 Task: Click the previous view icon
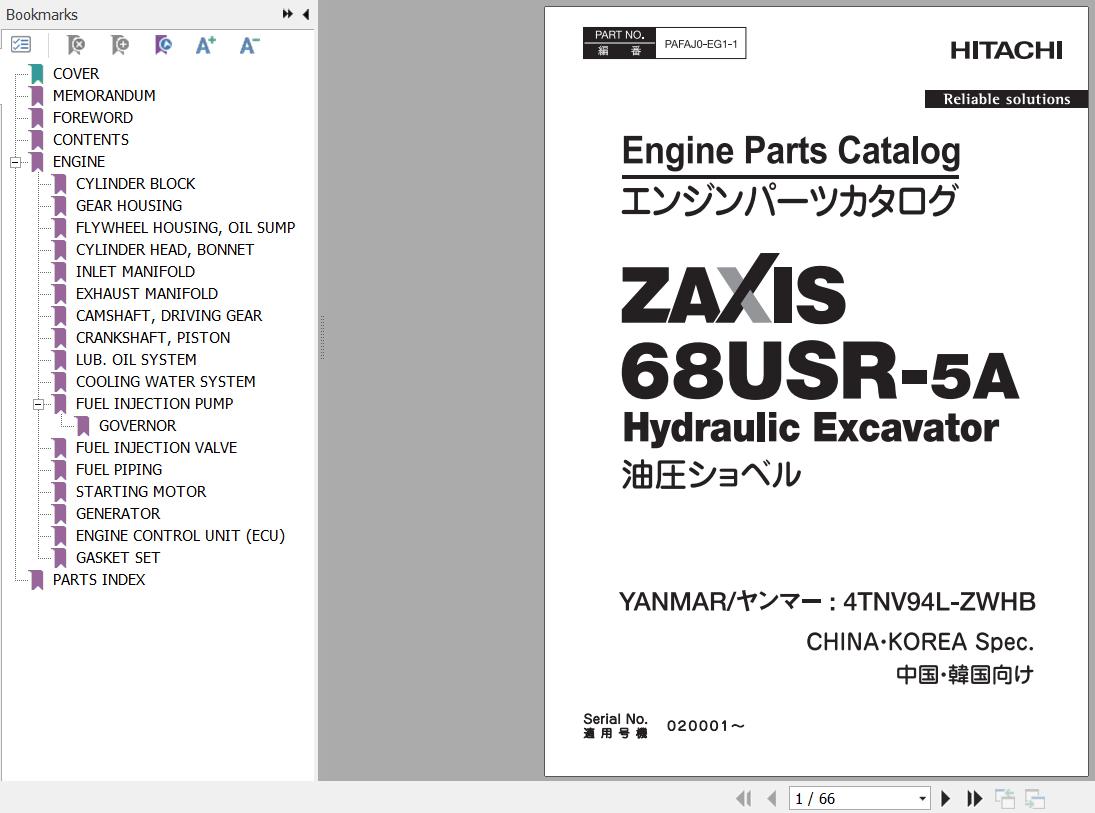1005,798
